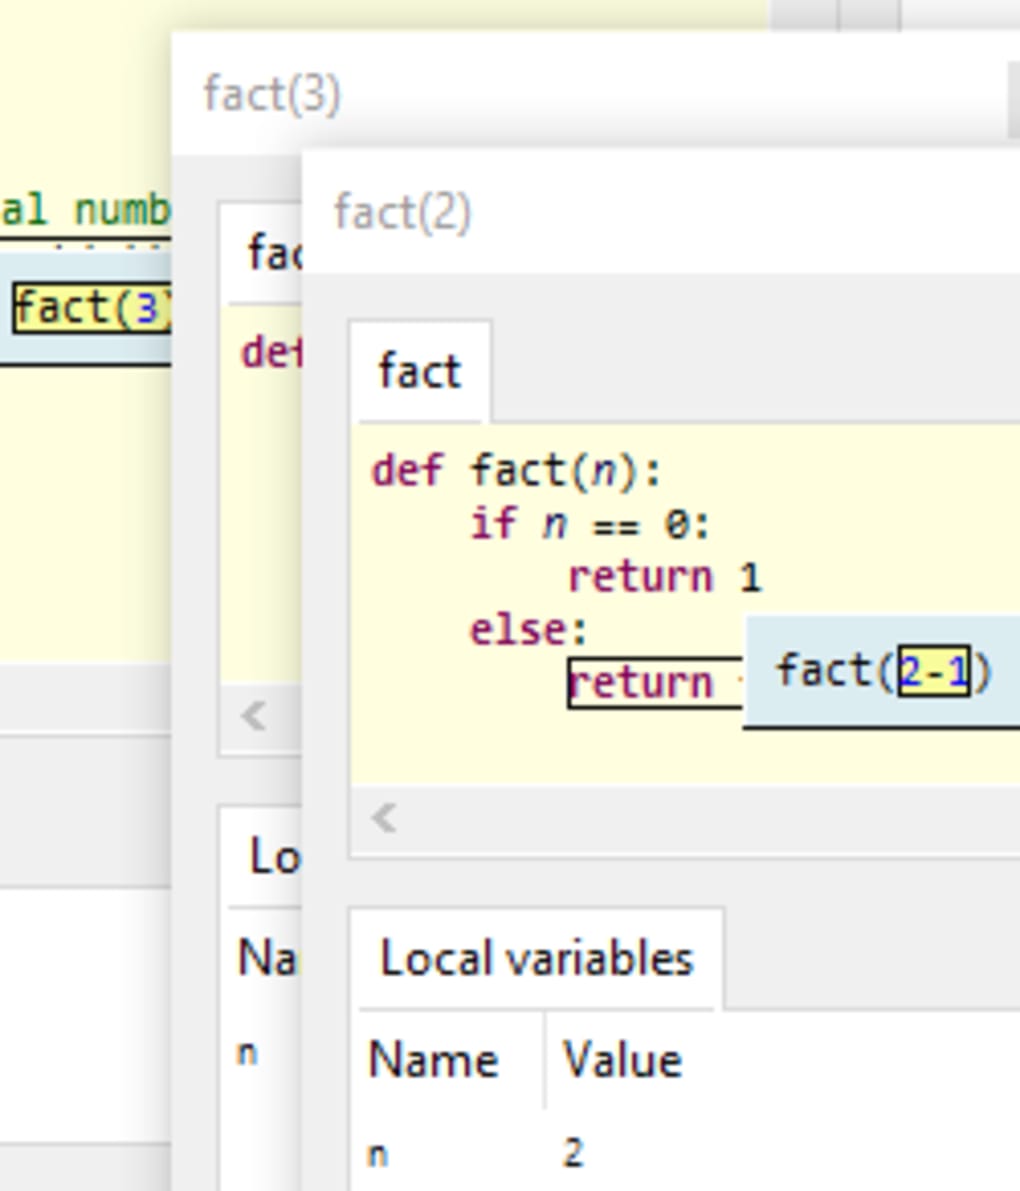Select the highlighted 2-1 expression
Image resolution: width=1020 pixels, height=1191 pixels.
tap(934, 672)
